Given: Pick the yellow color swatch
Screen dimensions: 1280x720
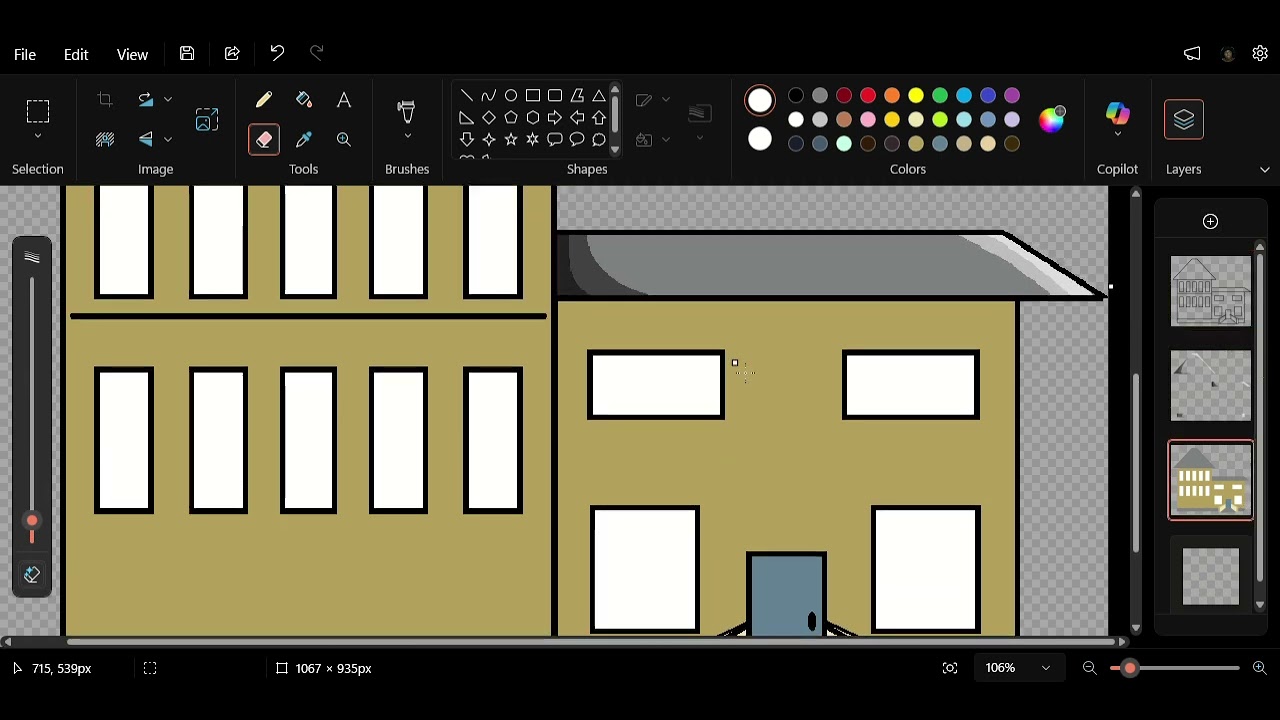Looking at the screenshot, I should point(916,96).
